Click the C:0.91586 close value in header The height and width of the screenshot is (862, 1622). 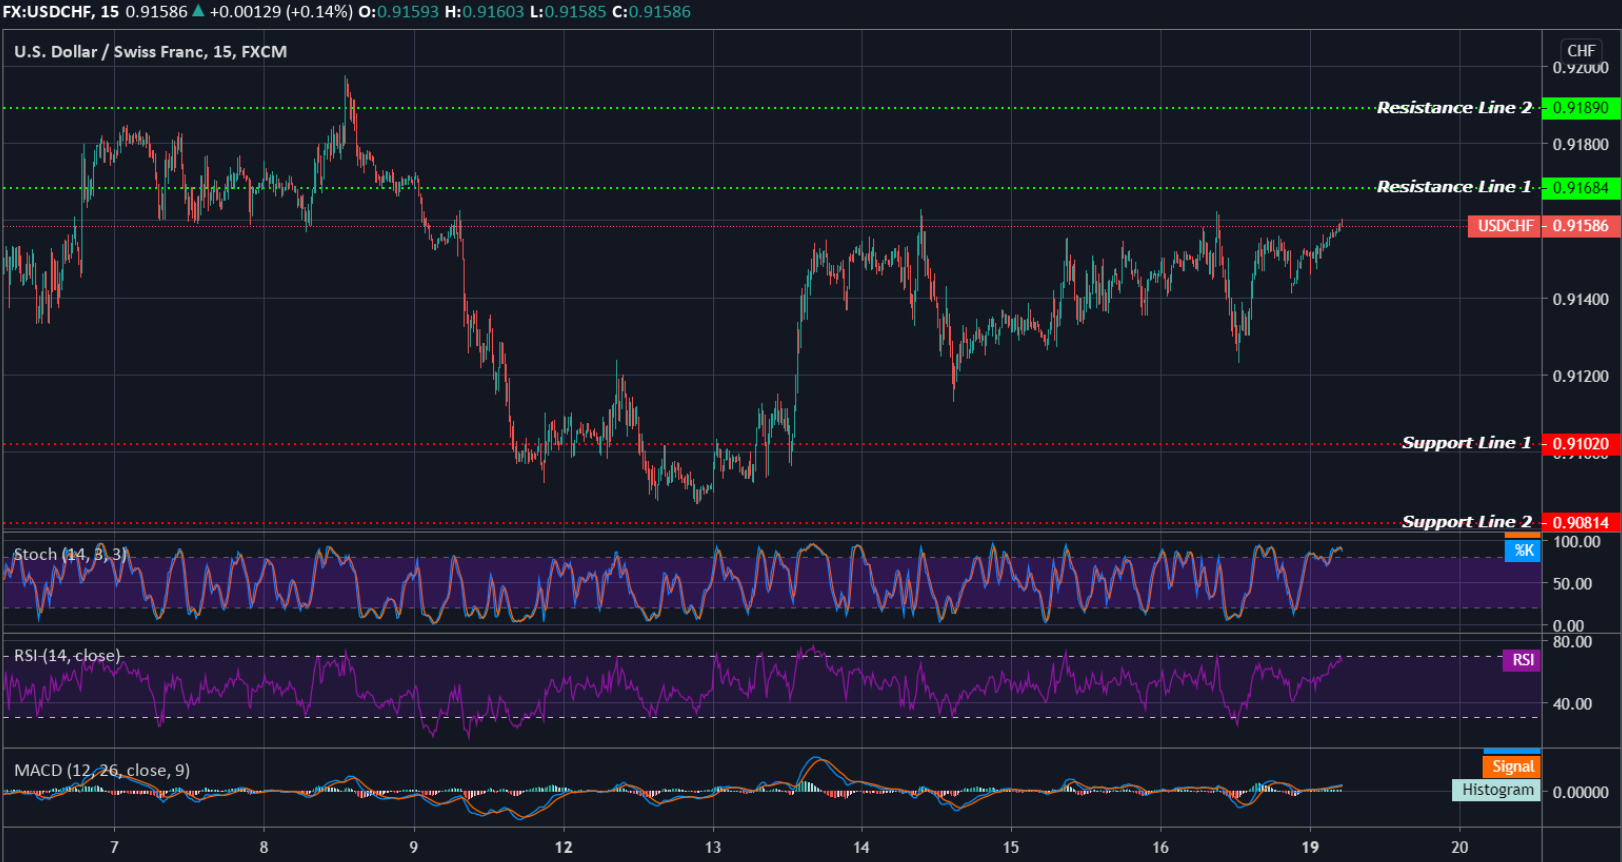point(651,12)
